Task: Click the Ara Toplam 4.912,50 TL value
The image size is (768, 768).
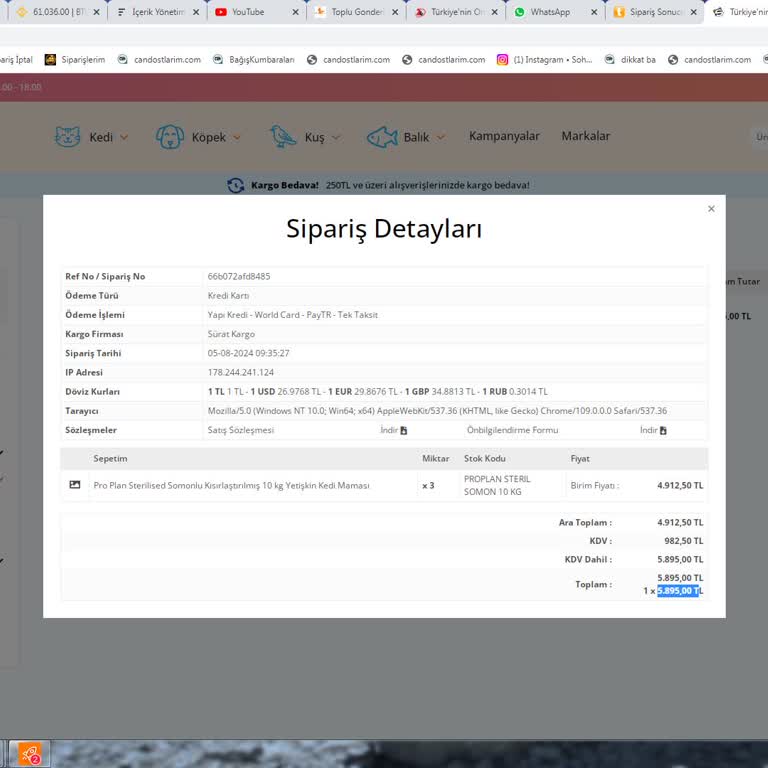Action: point(680,523)
